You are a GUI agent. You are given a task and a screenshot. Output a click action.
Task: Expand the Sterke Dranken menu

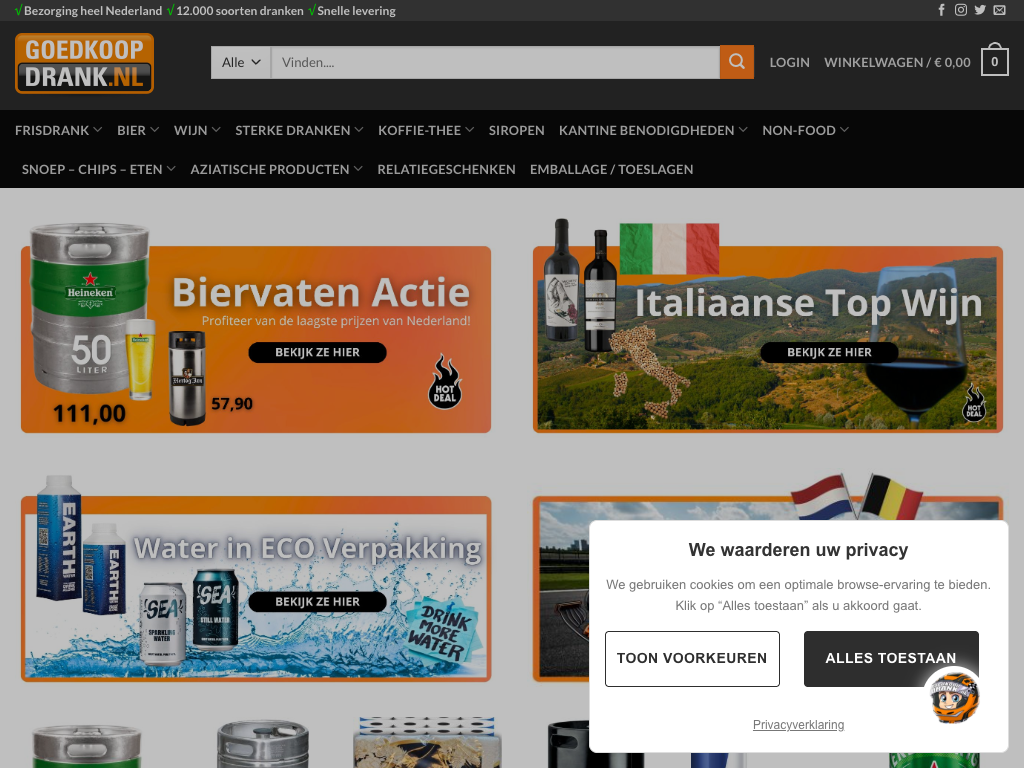299,130
